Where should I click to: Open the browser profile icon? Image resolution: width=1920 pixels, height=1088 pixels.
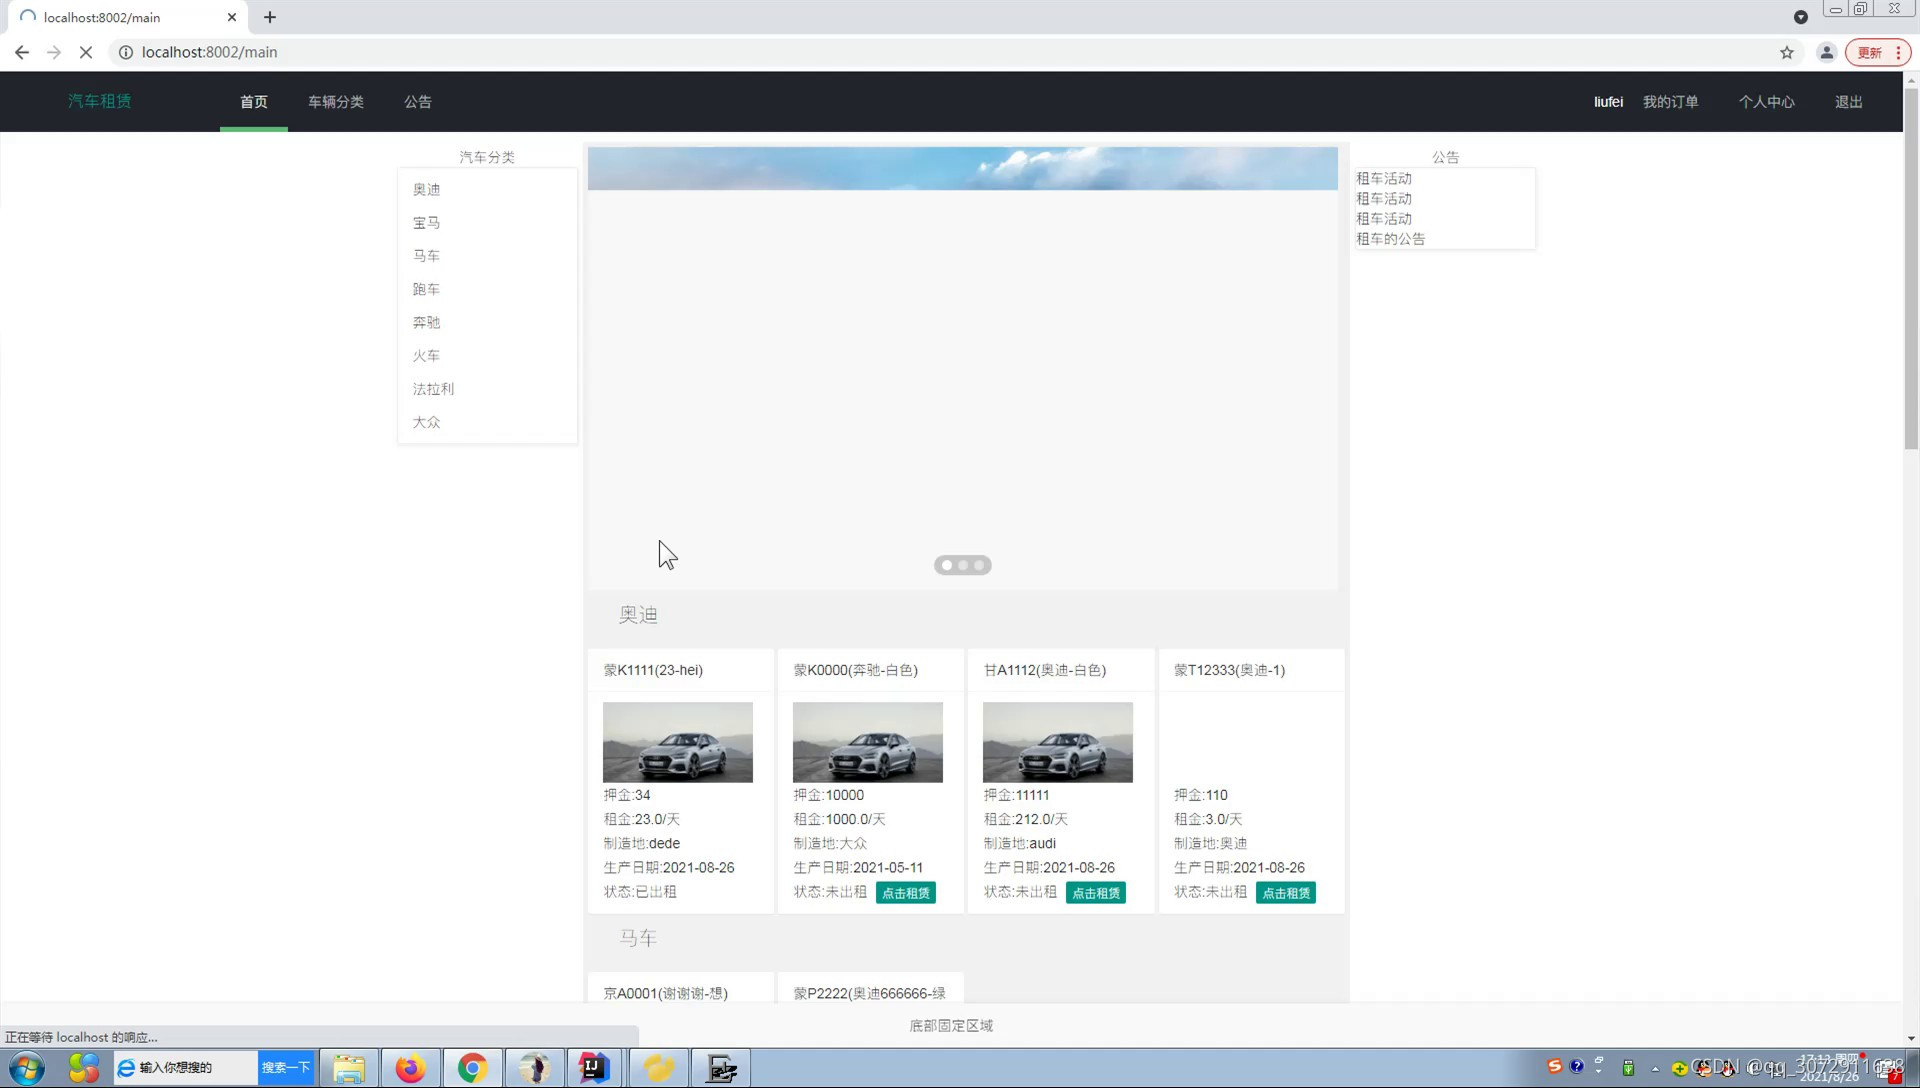[x=1826, y=52]
